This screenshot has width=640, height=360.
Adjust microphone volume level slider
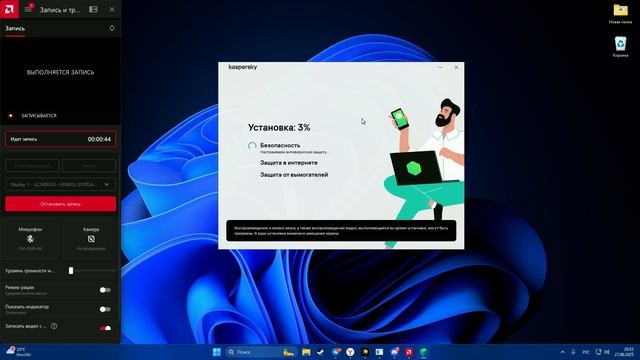(71, 271)
